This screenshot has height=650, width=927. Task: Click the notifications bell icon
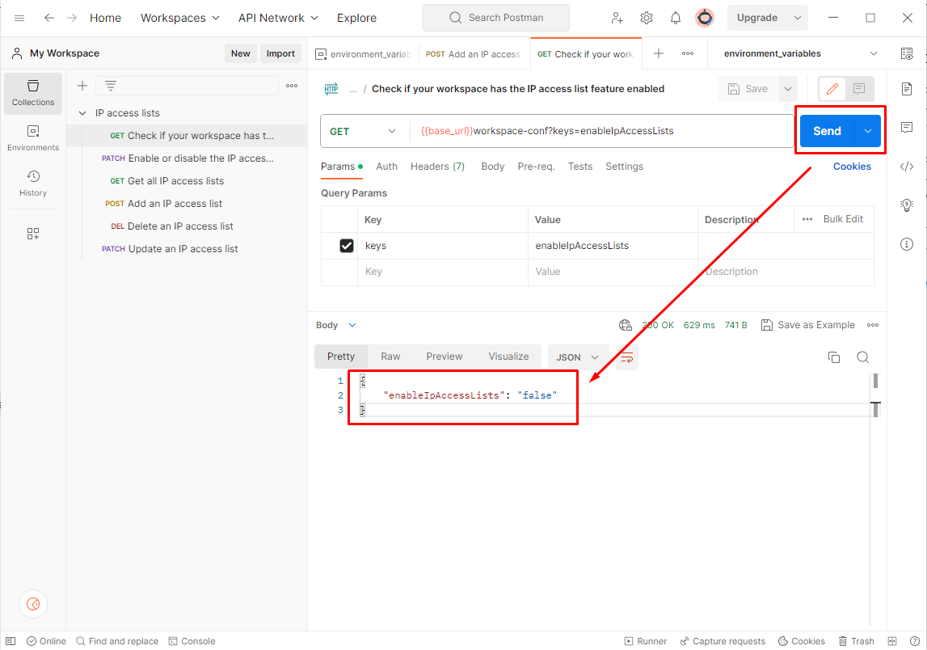pos(675,18)
